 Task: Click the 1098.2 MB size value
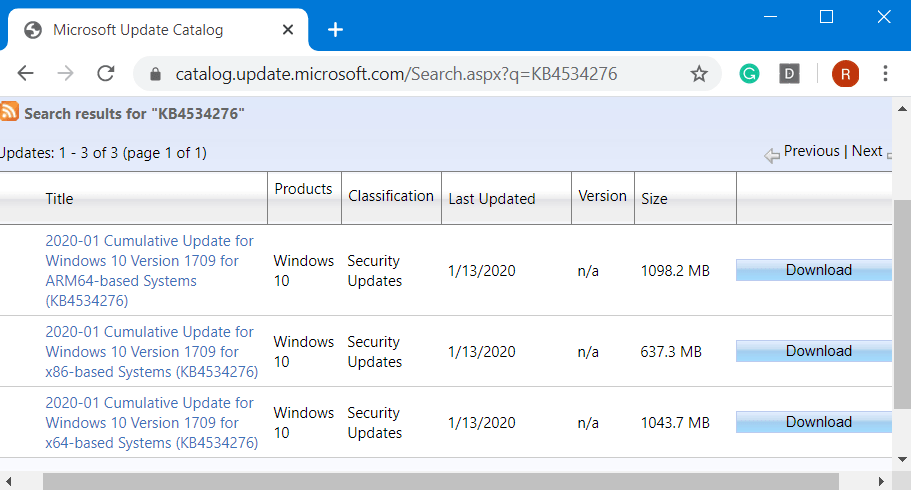point(675,271)
